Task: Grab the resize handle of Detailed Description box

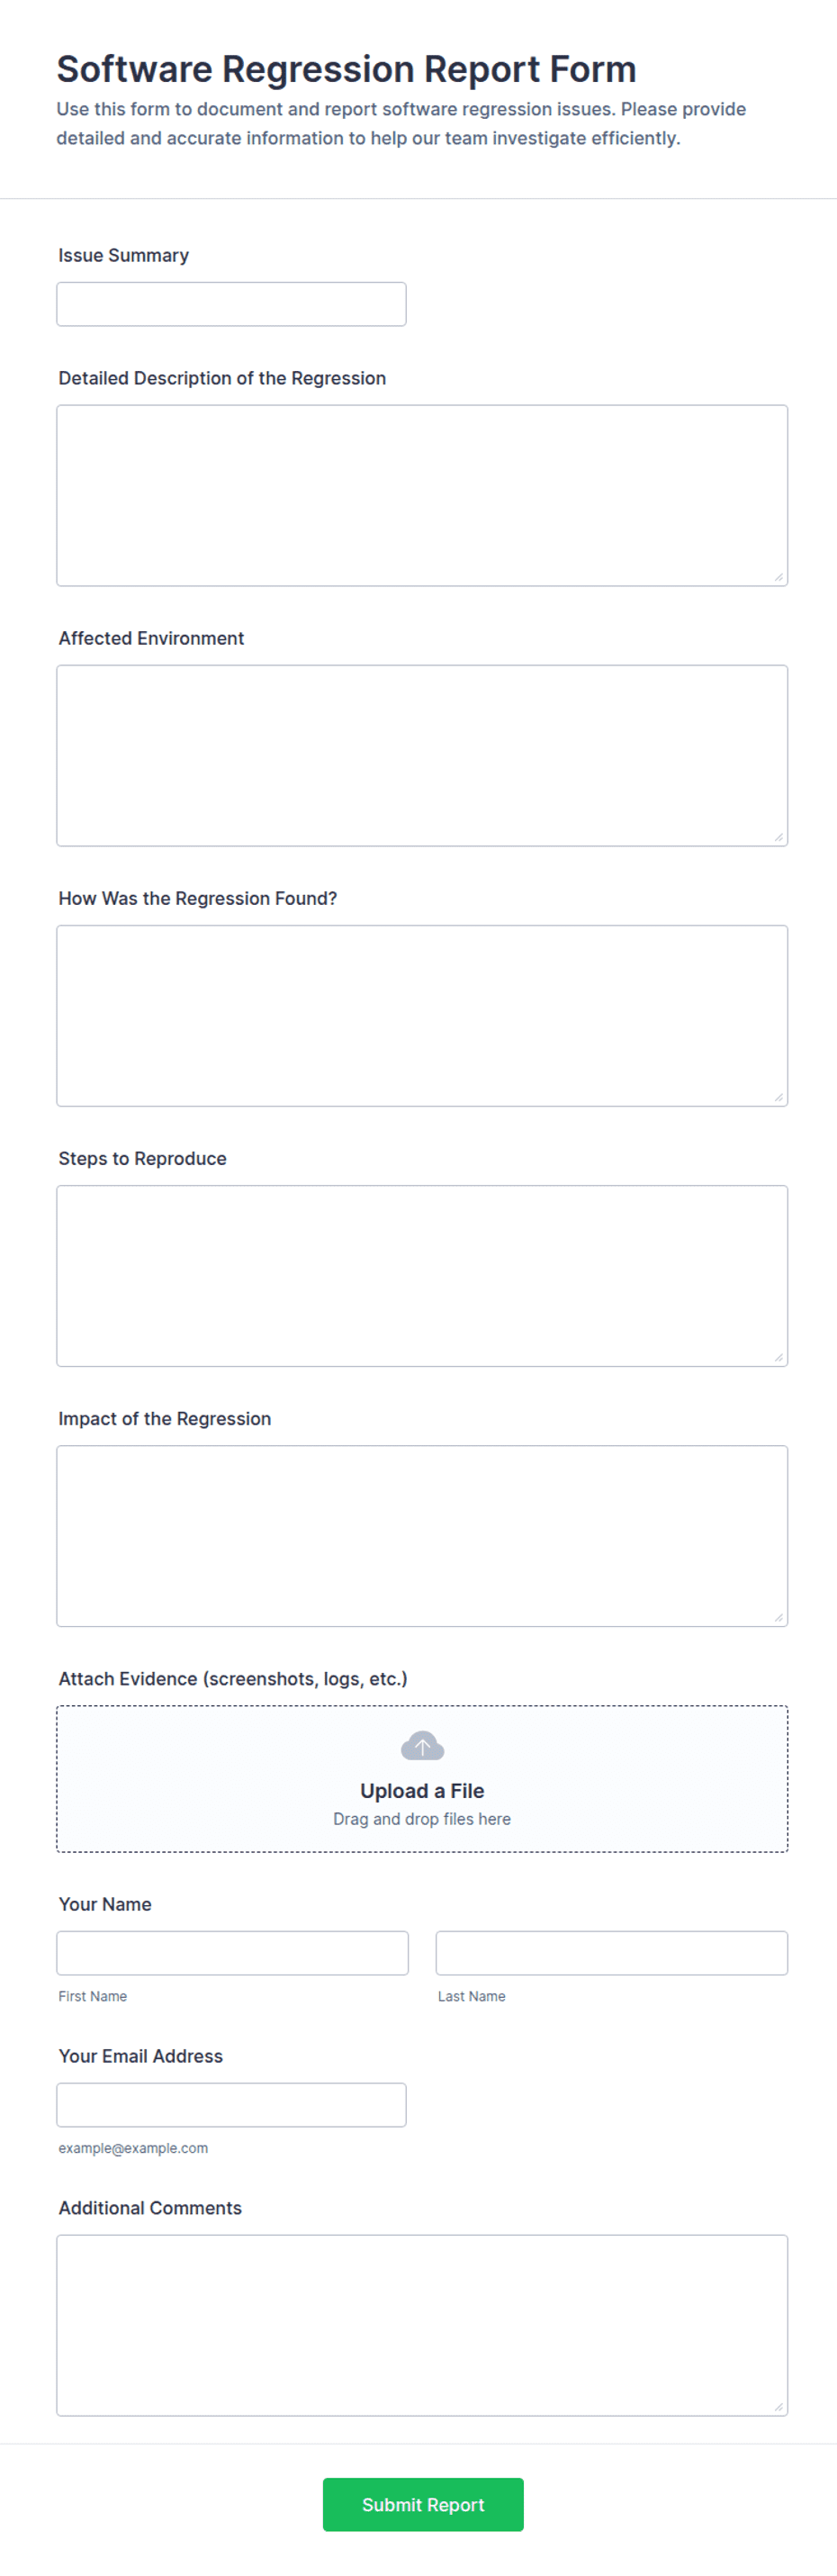Action: [779, 577]
